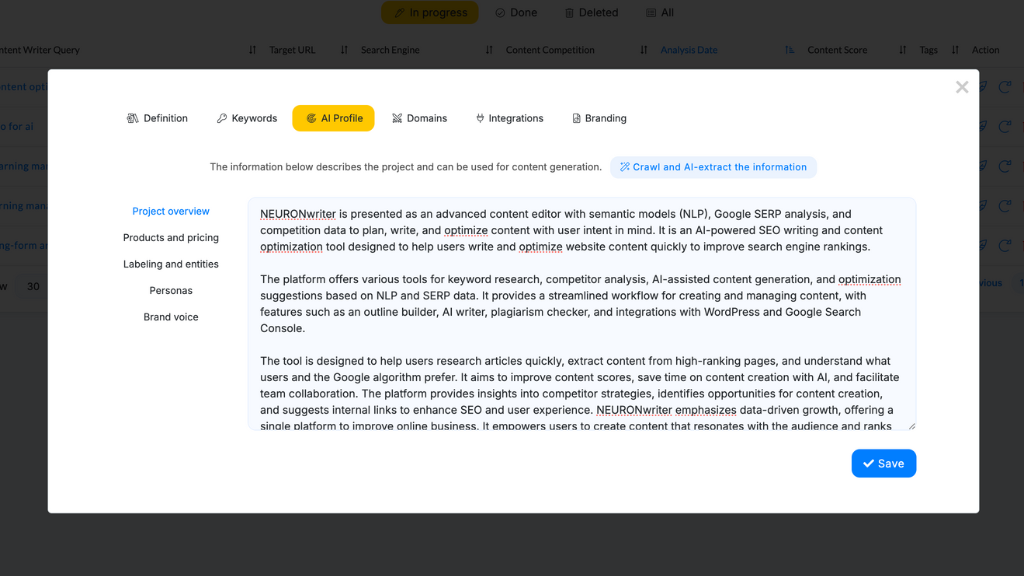Viewport: 1024px width, 576px height.
Task: Click the refresh analysis icon on the second row
Action: click(1005, 126)
